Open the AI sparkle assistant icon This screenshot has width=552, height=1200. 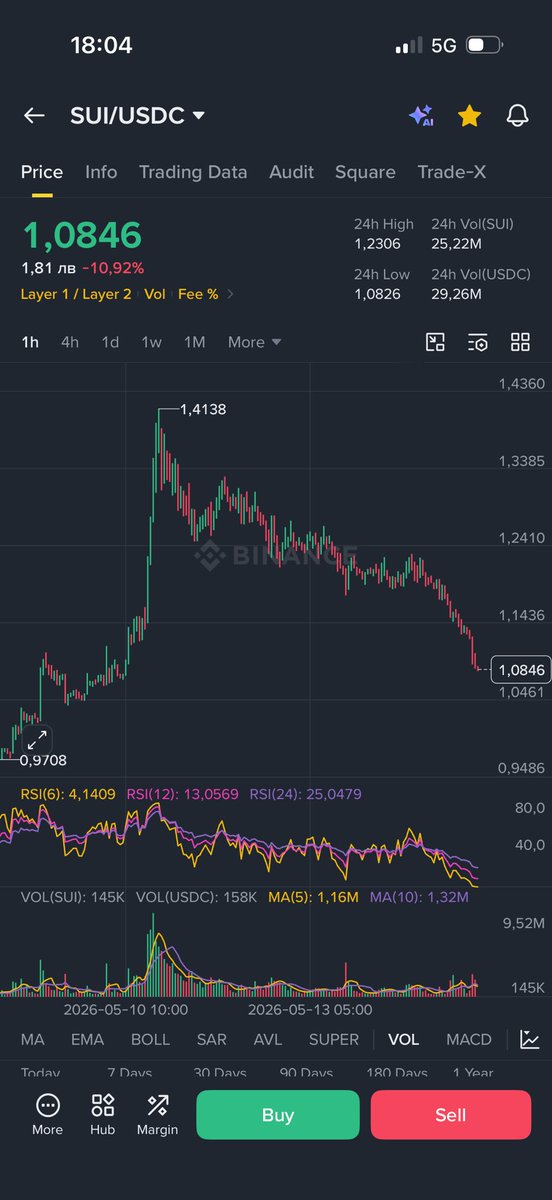point(421,116)
